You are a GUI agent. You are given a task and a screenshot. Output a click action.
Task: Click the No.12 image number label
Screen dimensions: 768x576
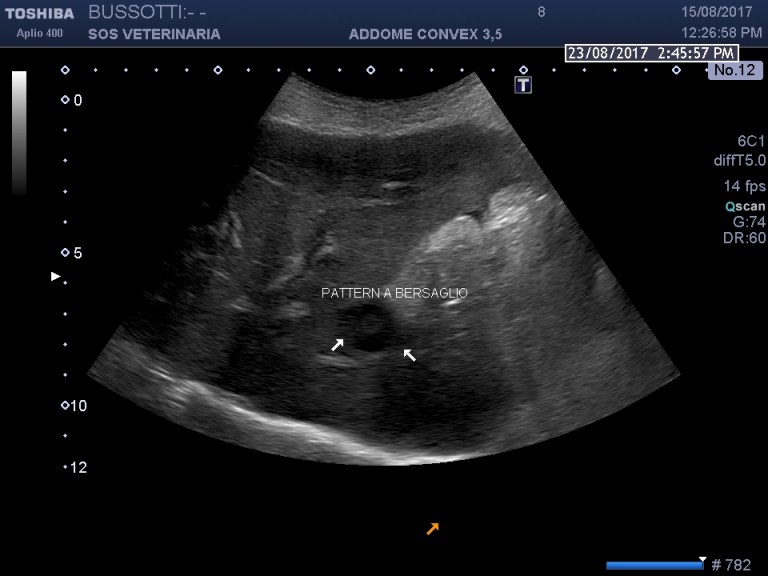735,70
